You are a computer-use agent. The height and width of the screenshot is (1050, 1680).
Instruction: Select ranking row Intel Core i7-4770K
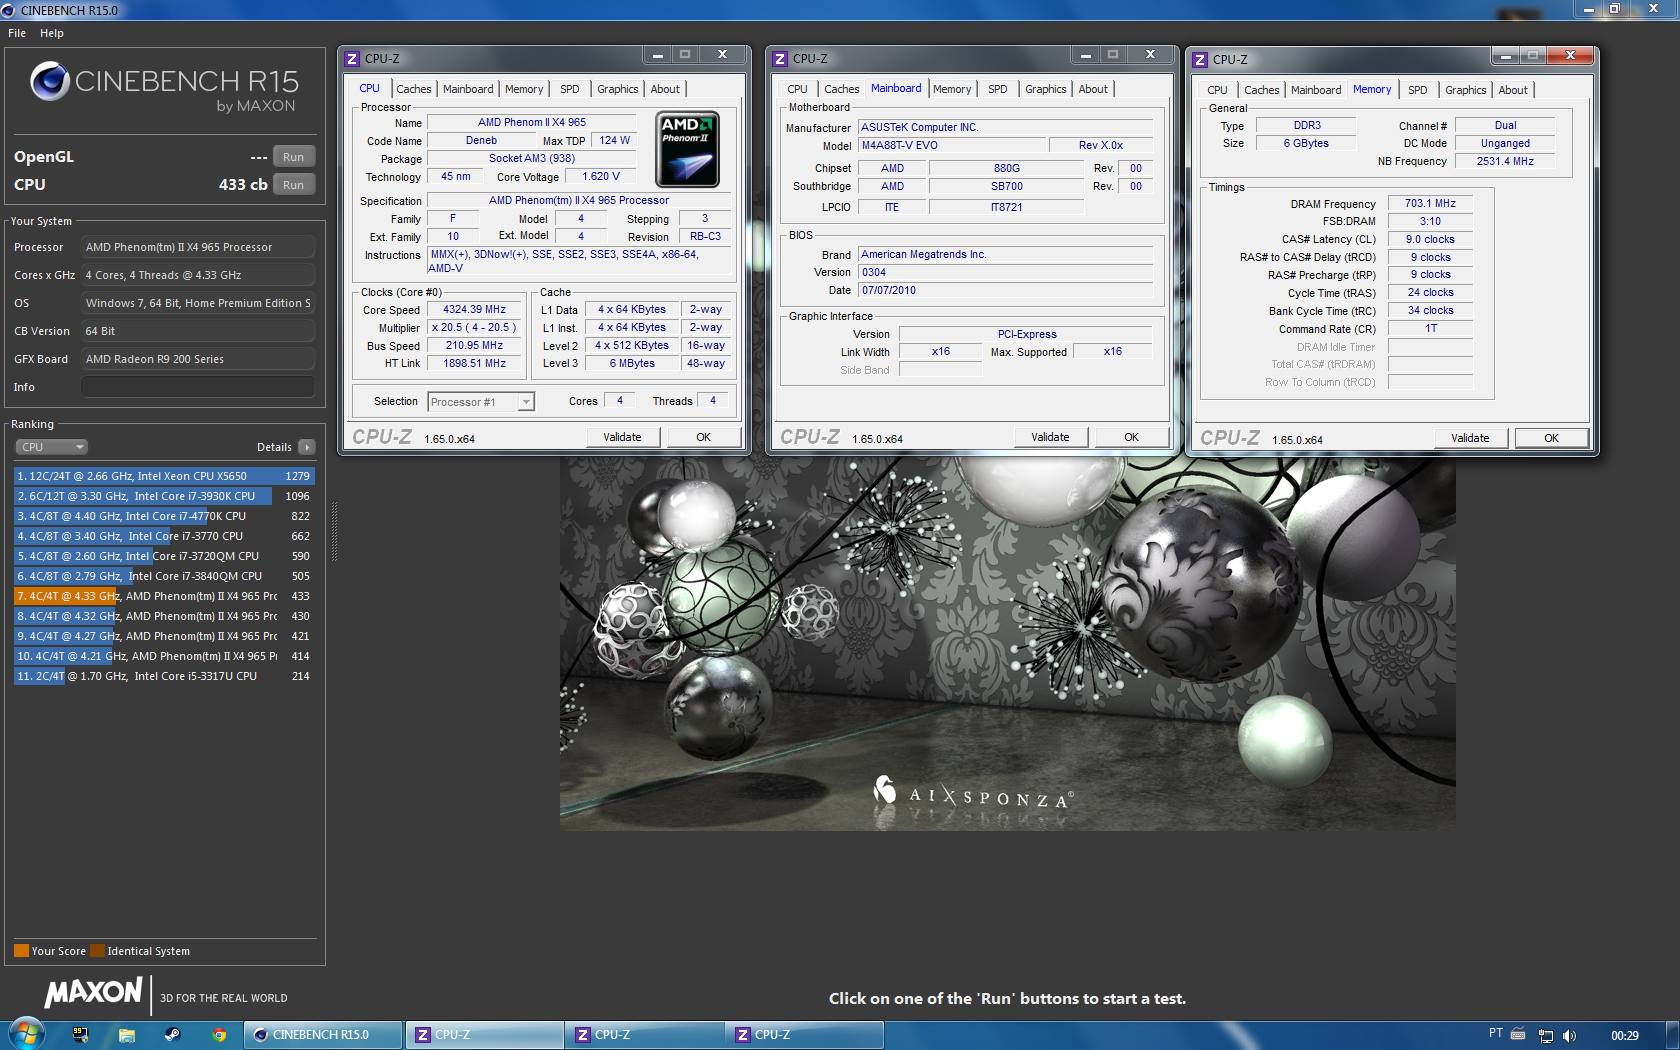tap(164, 516)
